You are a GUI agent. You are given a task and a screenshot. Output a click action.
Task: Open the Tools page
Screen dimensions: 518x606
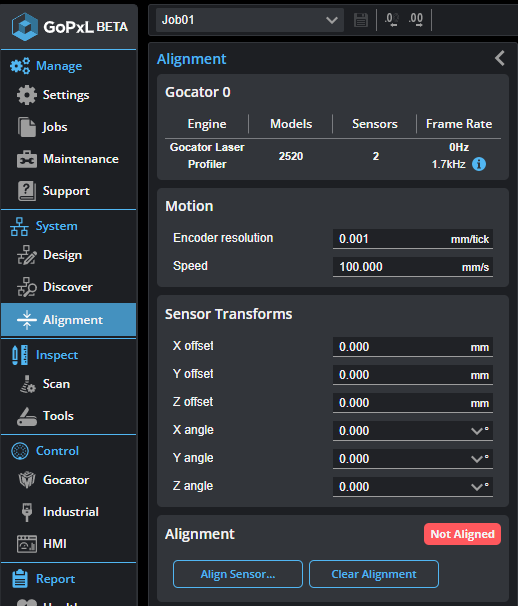point(69,416)
